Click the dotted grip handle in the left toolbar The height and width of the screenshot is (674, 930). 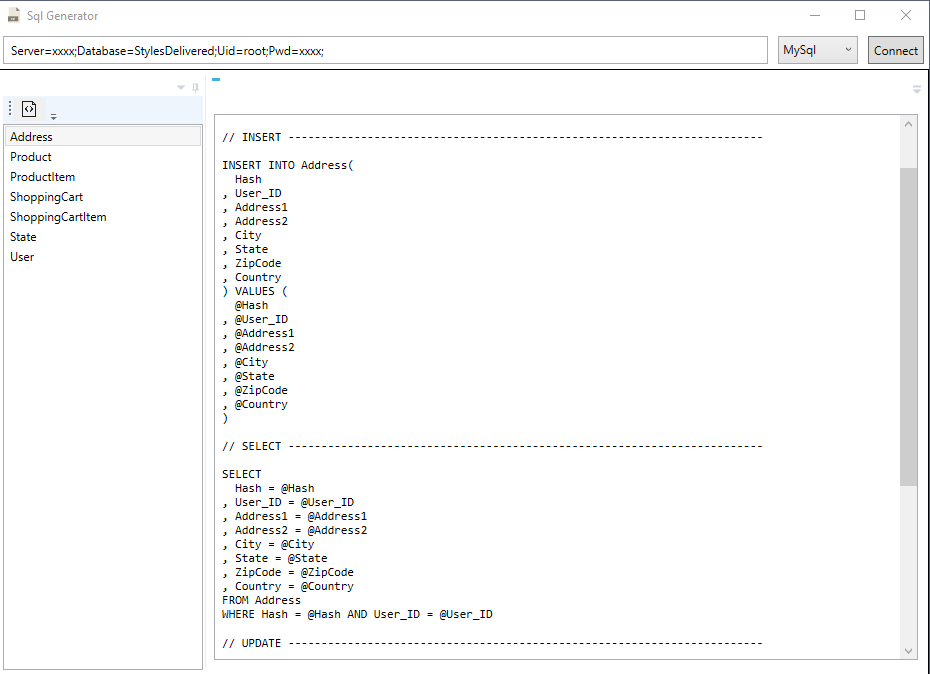tap(9, 108)
